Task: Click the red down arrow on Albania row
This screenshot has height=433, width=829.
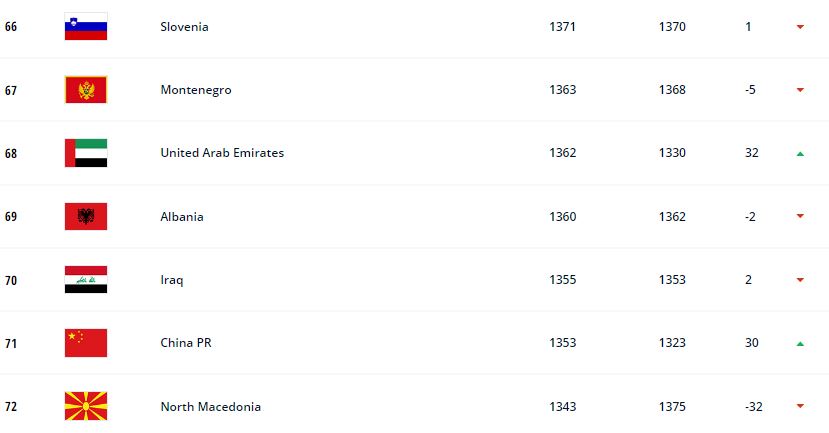Action: pos(800,216)
